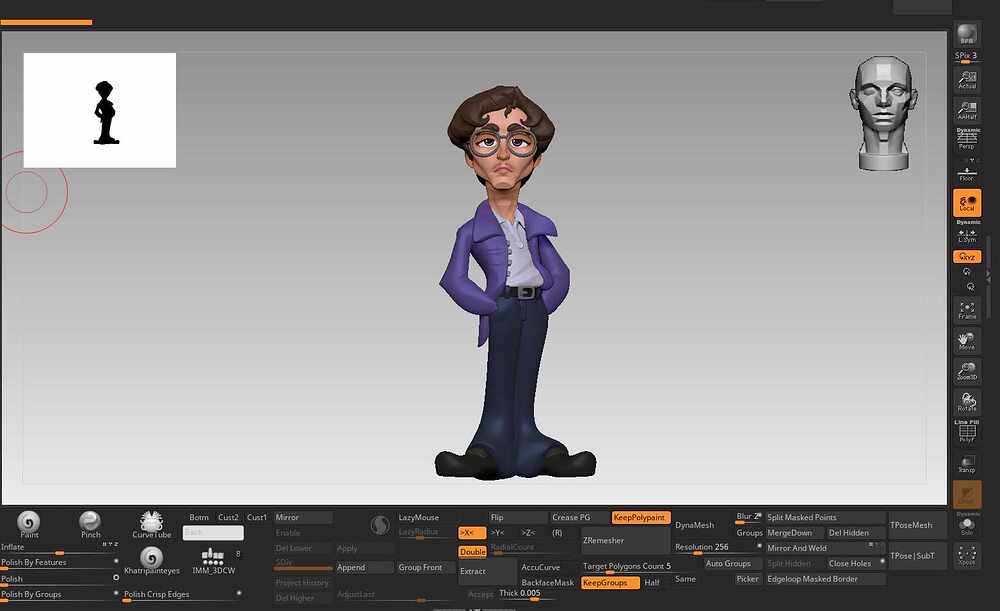Toggle the Local symmetry orange button
The image size is (1000, 611).
(x=967, y=203)
